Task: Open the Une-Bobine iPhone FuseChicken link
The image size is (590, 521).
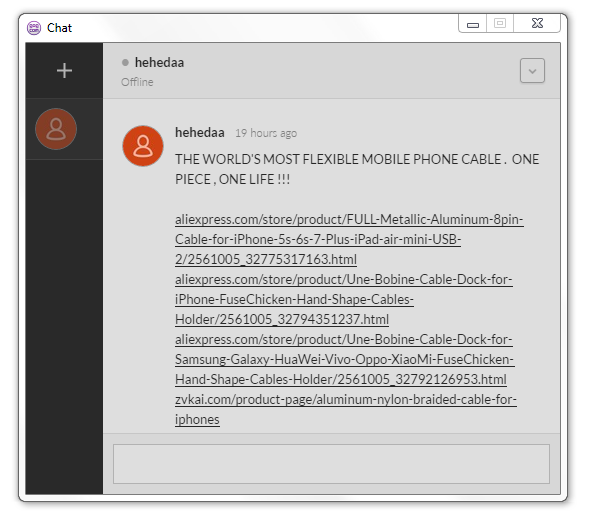Action: (344, 299)
